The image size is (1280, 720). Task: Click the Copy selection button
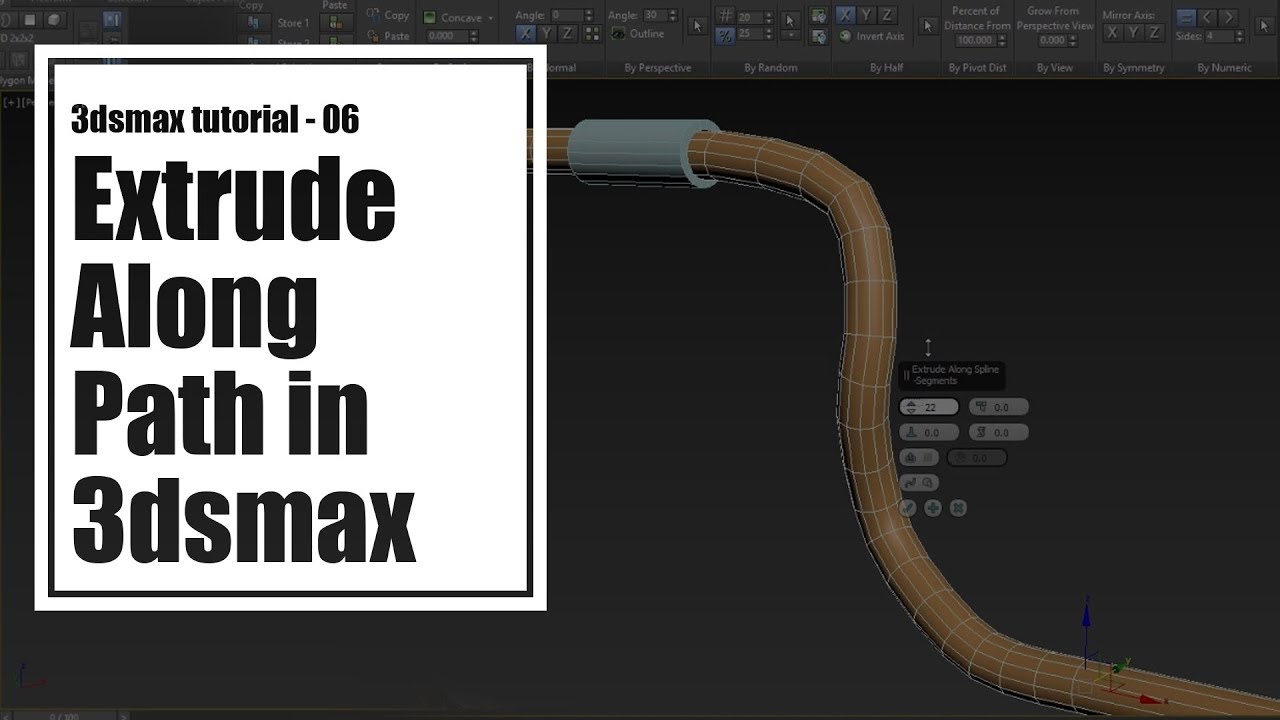tap(388, 15)
